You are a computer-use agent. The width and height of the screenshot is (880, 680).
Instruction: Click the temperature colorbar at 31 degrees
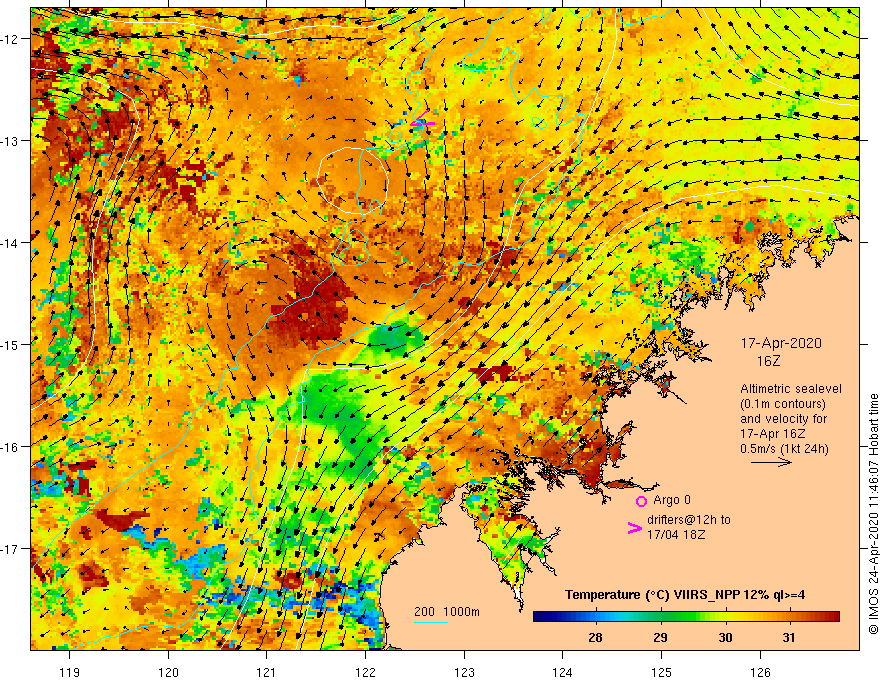(790, 617)
